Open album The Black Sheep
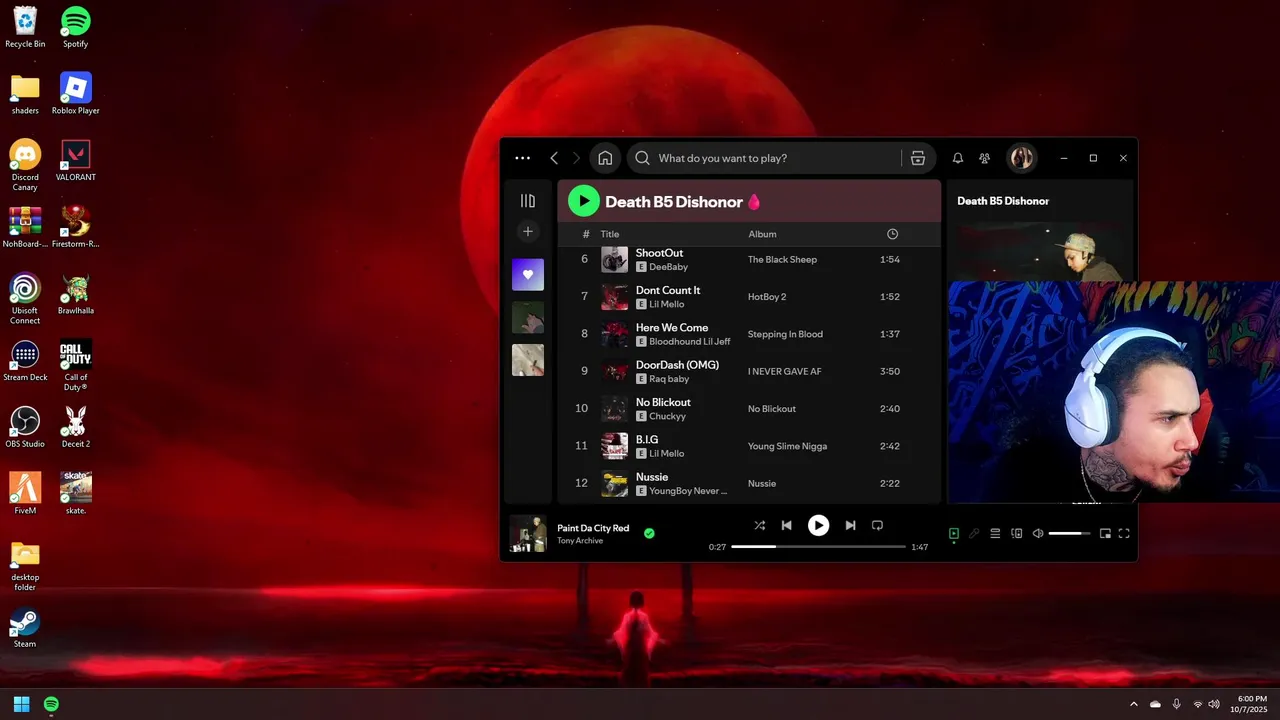The image size is (1280, 720). [782, 259]
